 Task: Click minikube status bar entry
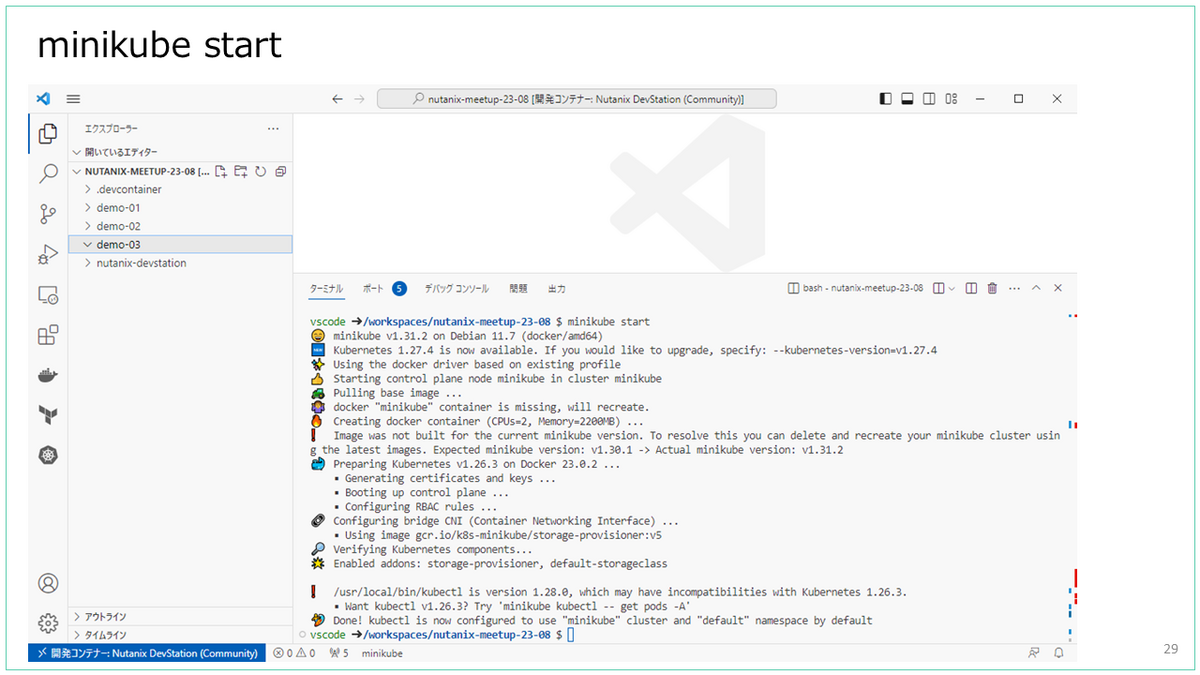382,653
